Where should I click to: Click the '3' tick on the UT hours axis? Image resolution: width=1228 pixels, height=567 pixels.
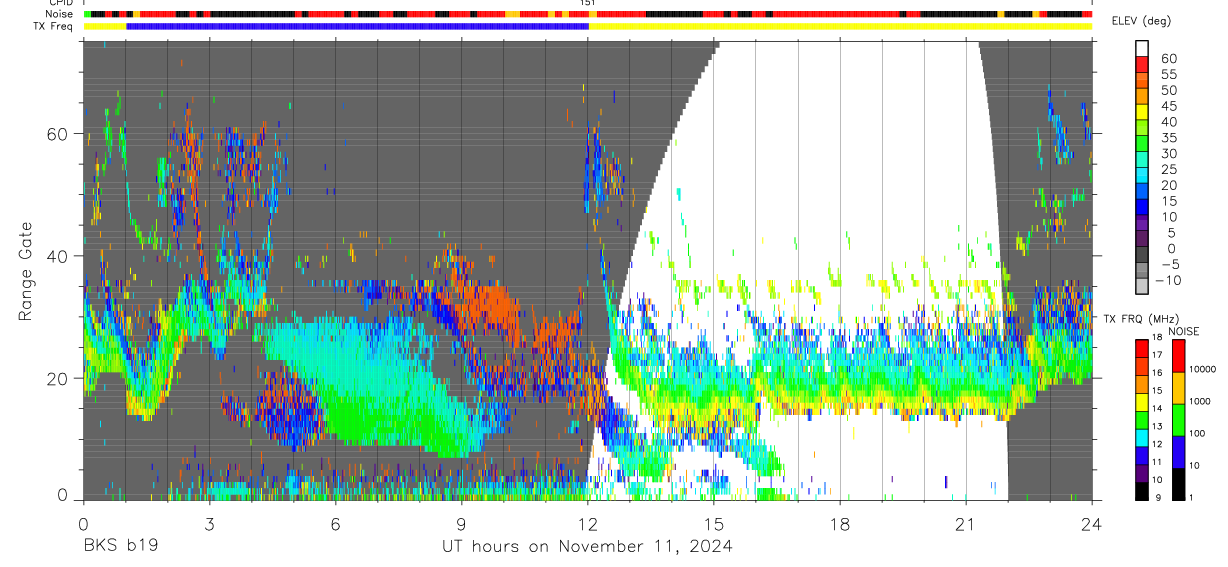click(209, 523)
